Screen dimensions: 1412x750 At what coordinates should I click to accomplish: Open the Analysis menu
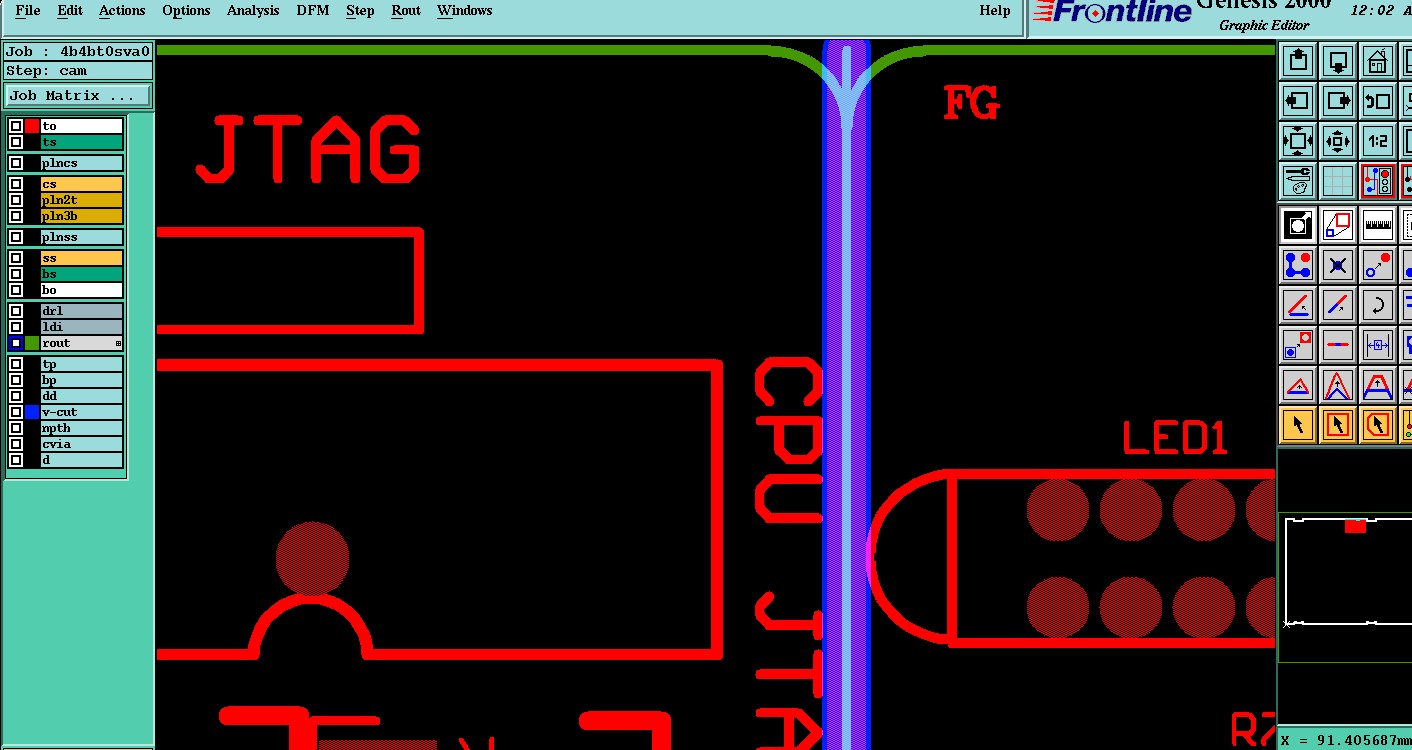pos(253,11)
